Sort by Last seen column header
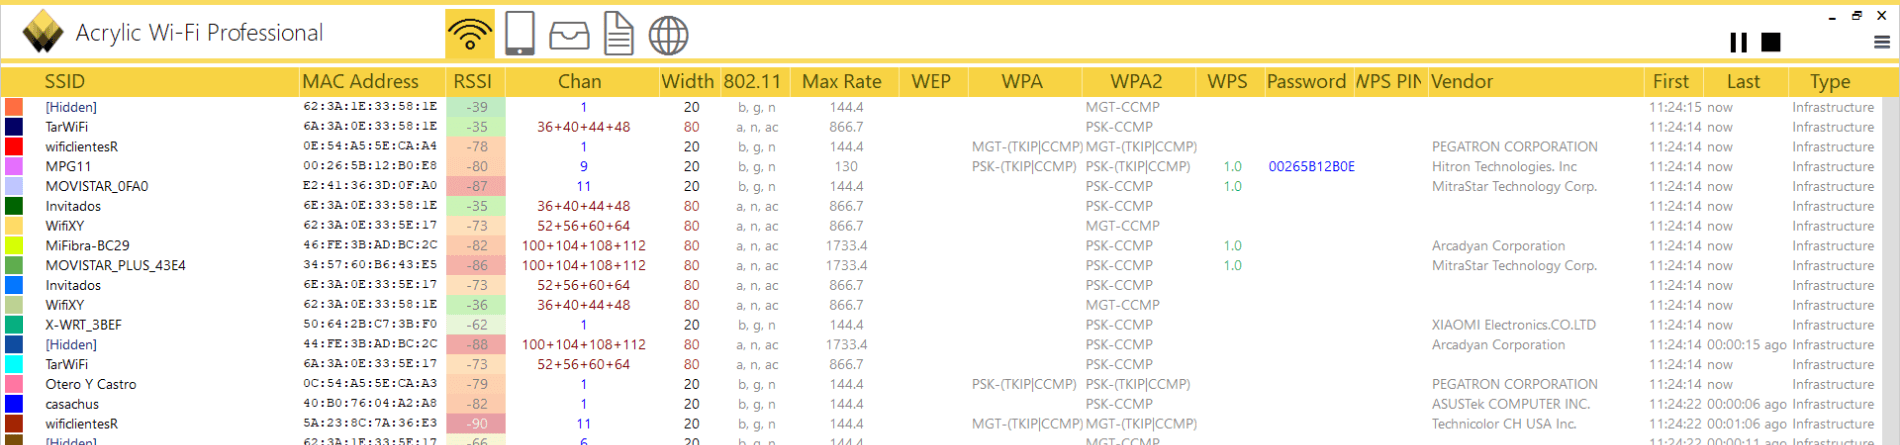The height and width of the screenshot is (445, 1900). [x=1743, y=81]
